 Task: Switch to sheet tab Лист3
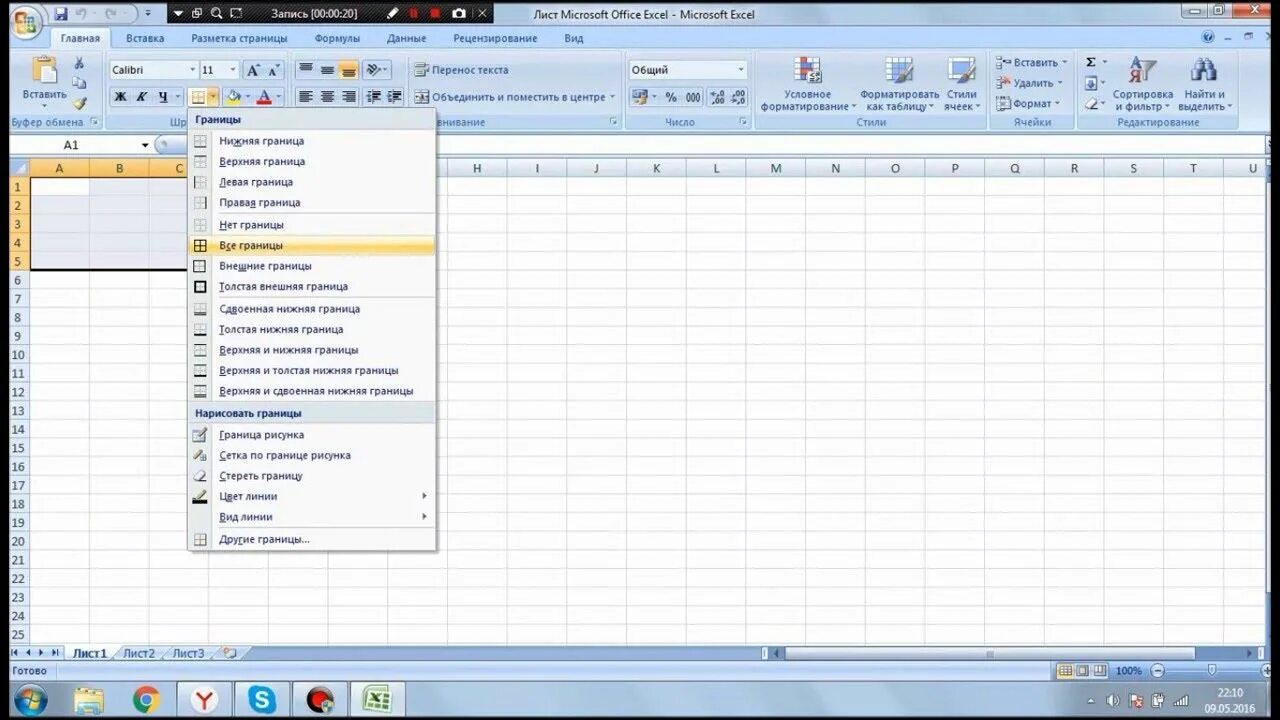click(188, 653)
